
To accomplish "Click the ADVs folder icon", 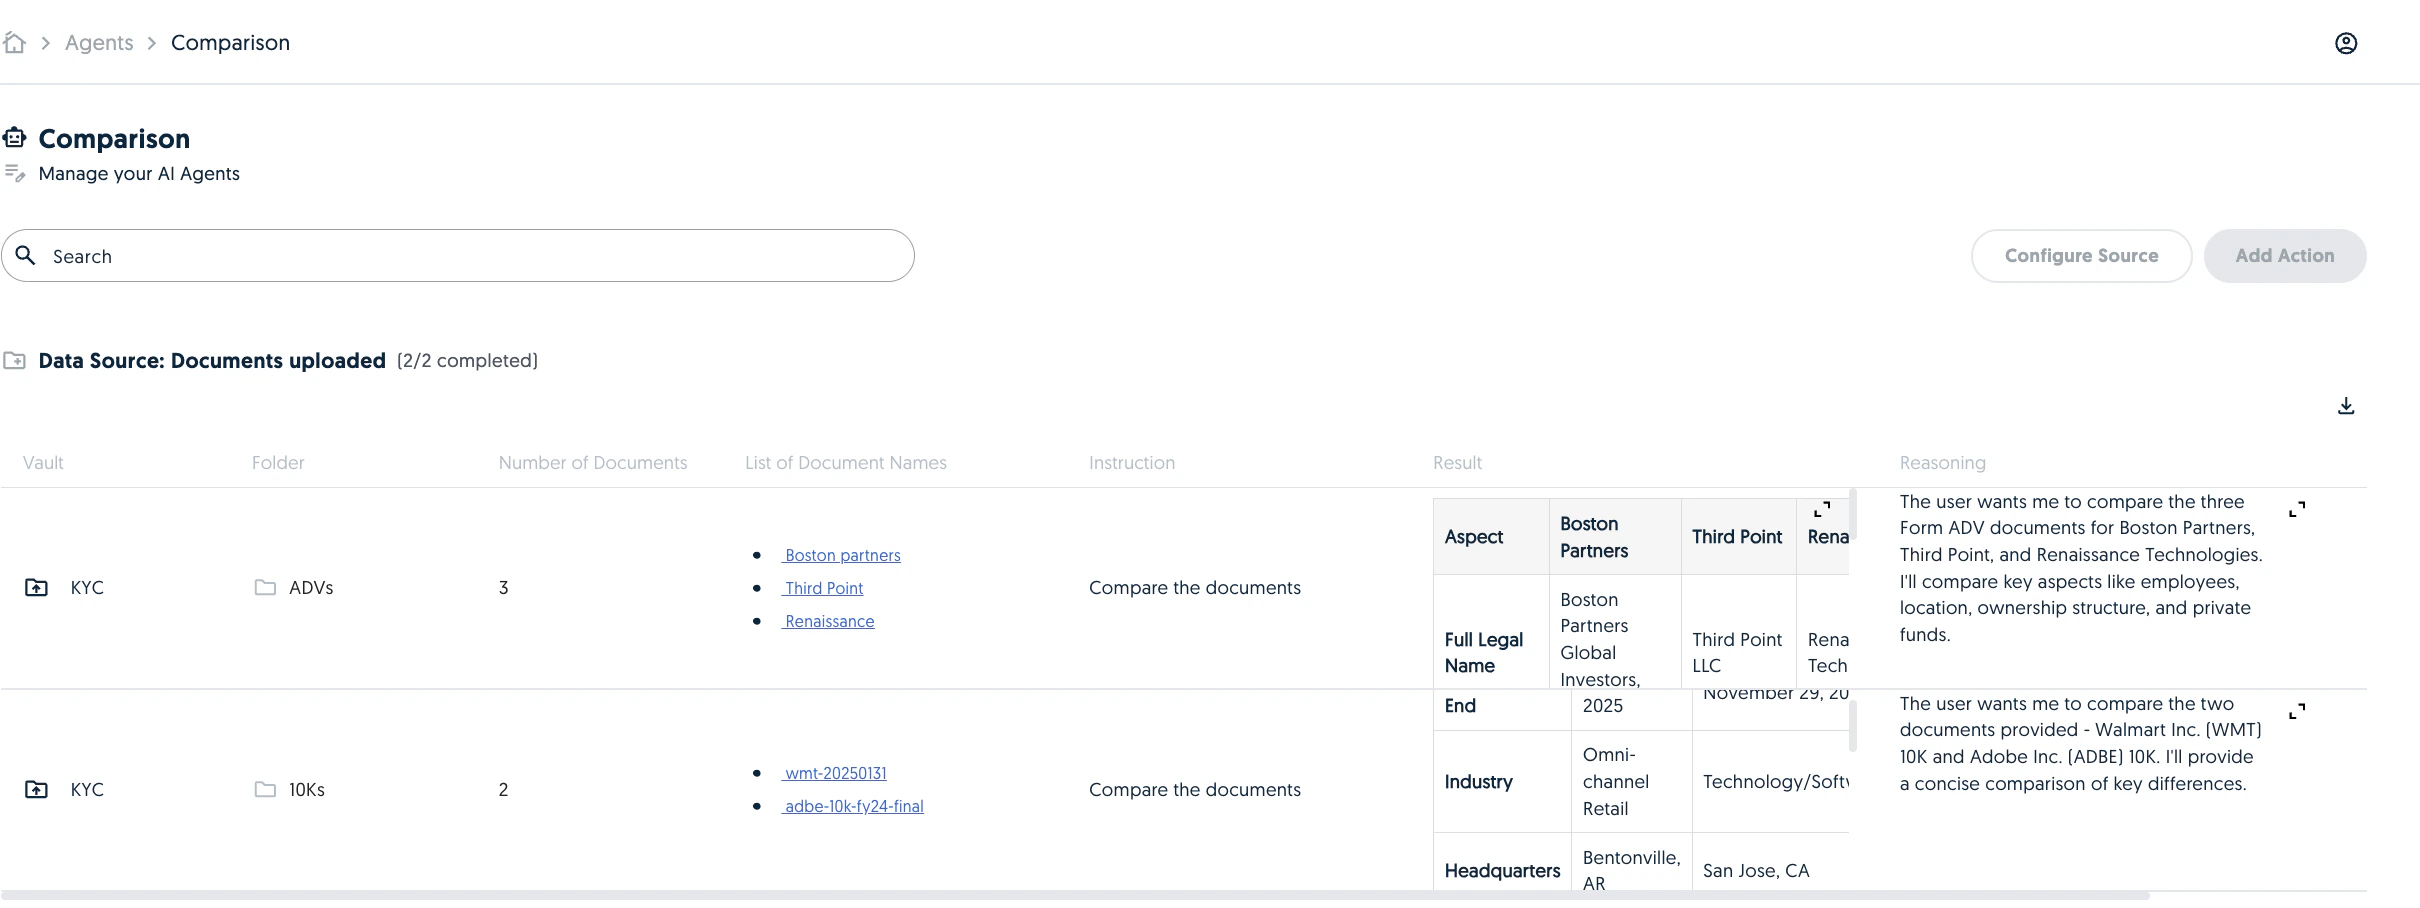I will (265, 587).
